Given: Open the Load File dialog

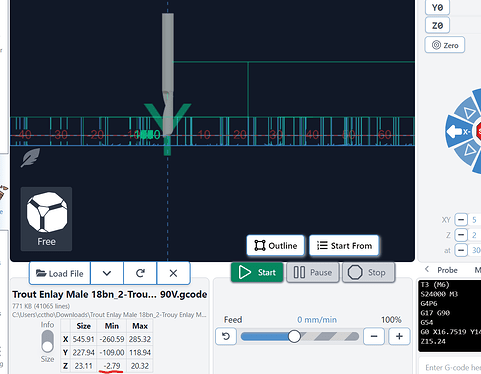Looking at the screenshot, I should coord(60,273).
